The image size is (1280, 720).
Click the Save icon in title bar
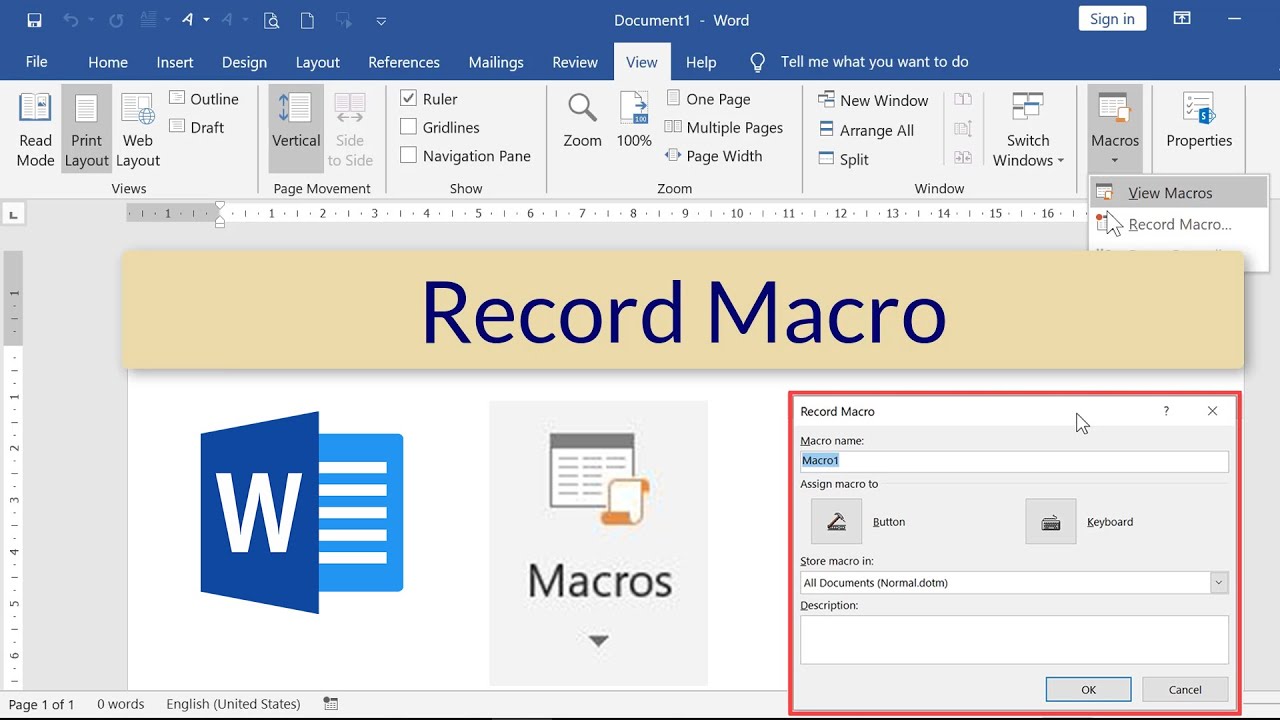pyautogui.click(x=34, y=20)
